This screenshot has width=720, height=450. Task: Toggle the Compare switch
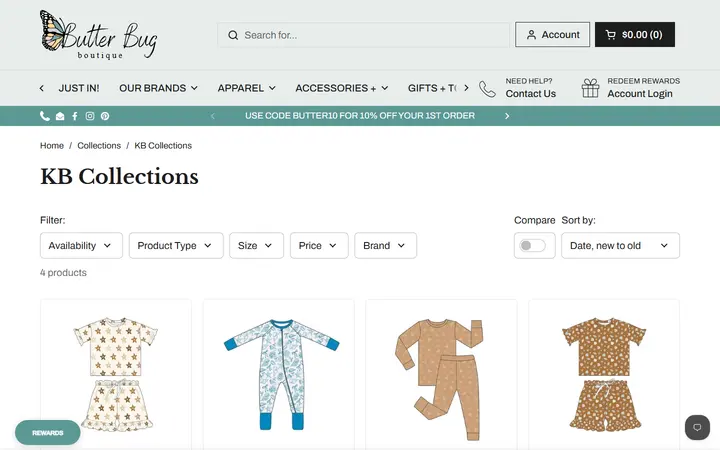(533, 246)
